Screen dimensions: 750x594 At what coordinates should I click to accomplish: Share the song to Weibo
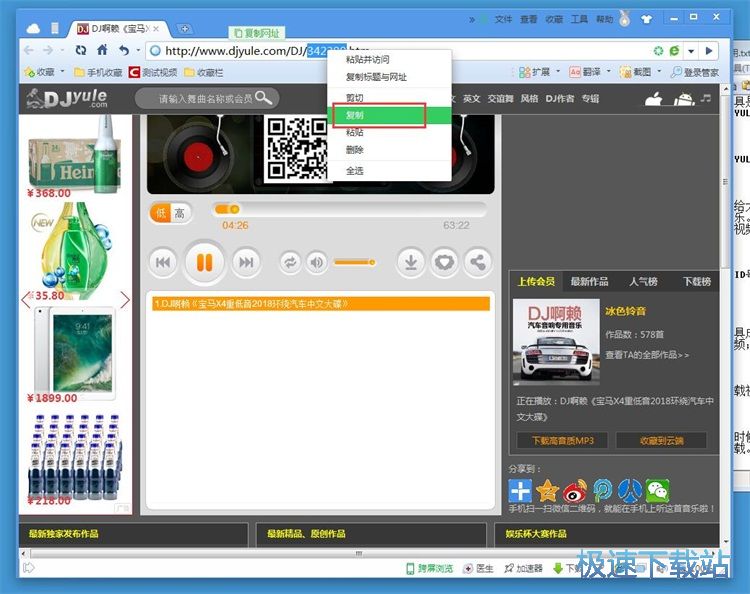pyautogui.click(x=575, y=491)
